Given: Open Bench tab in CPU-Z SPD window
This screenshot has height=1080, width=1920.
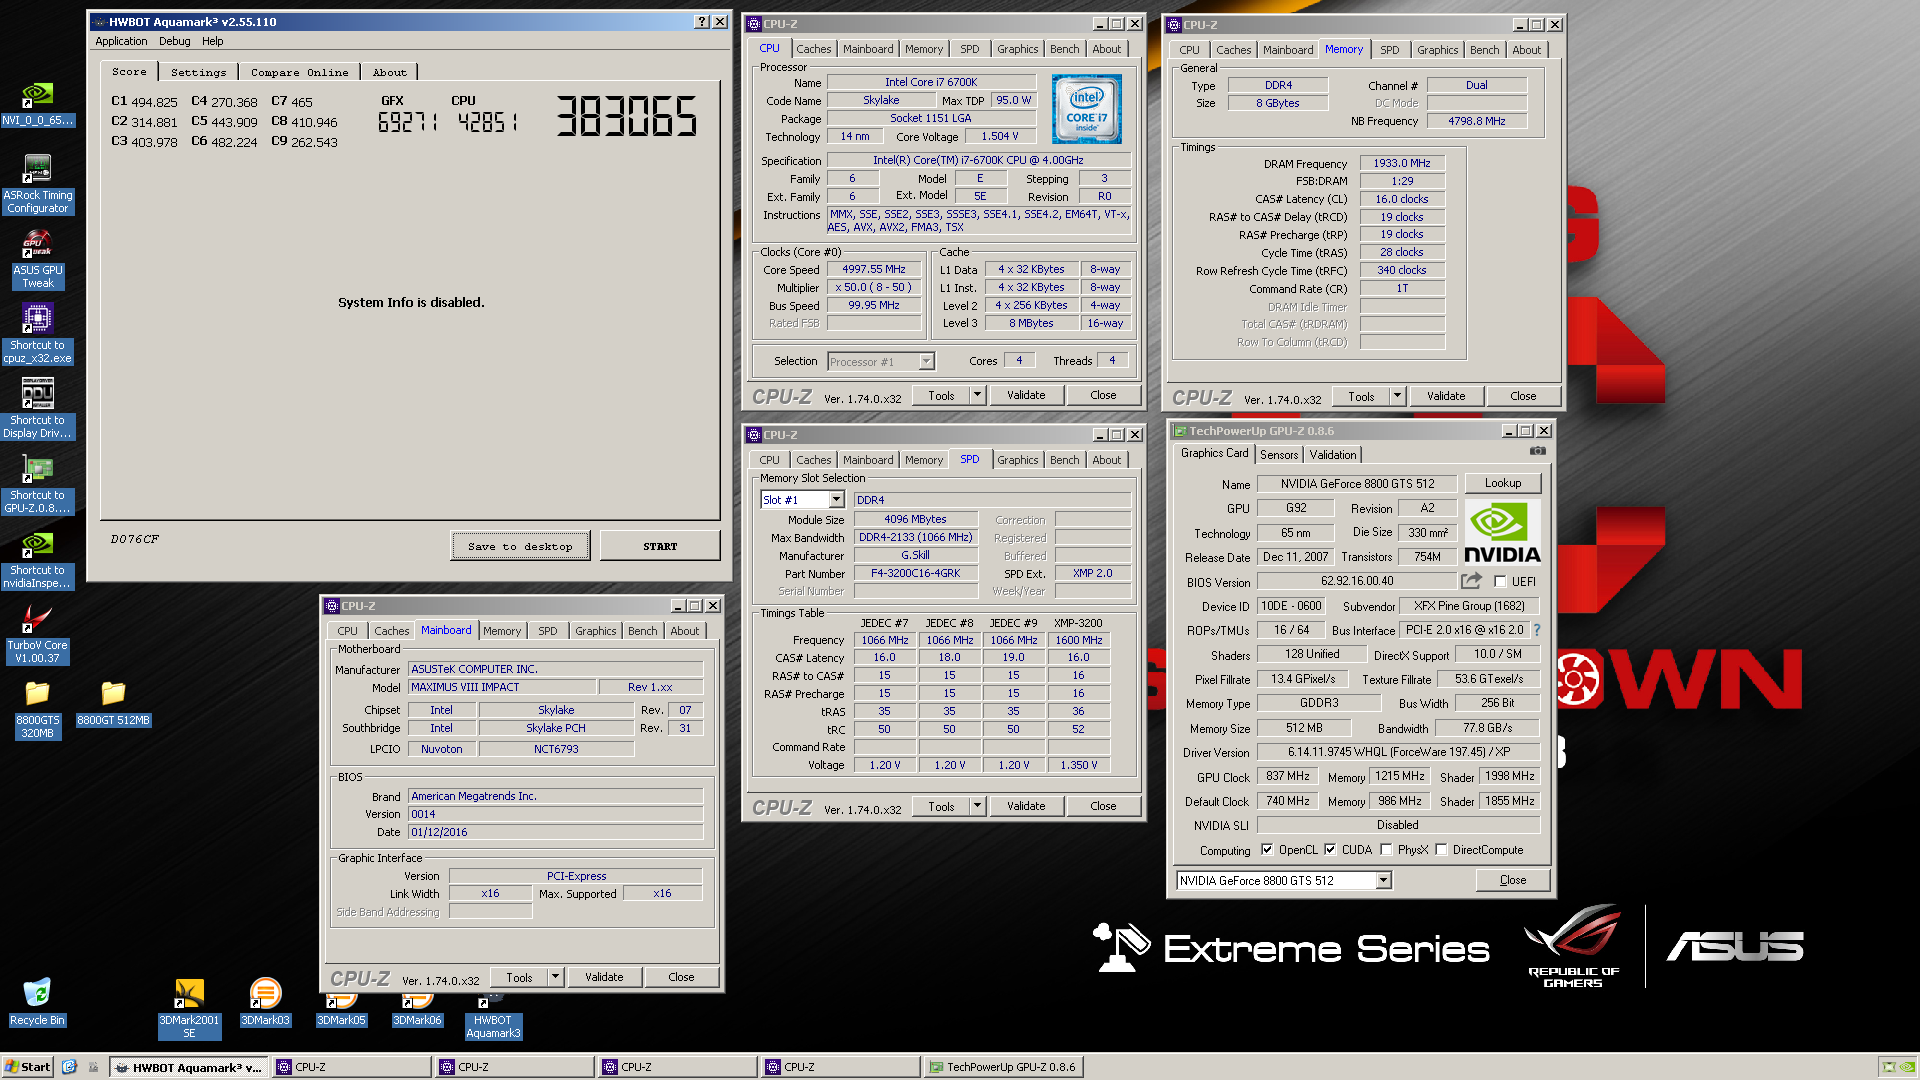Looking at the screenshot, I should coord(1064,460).
